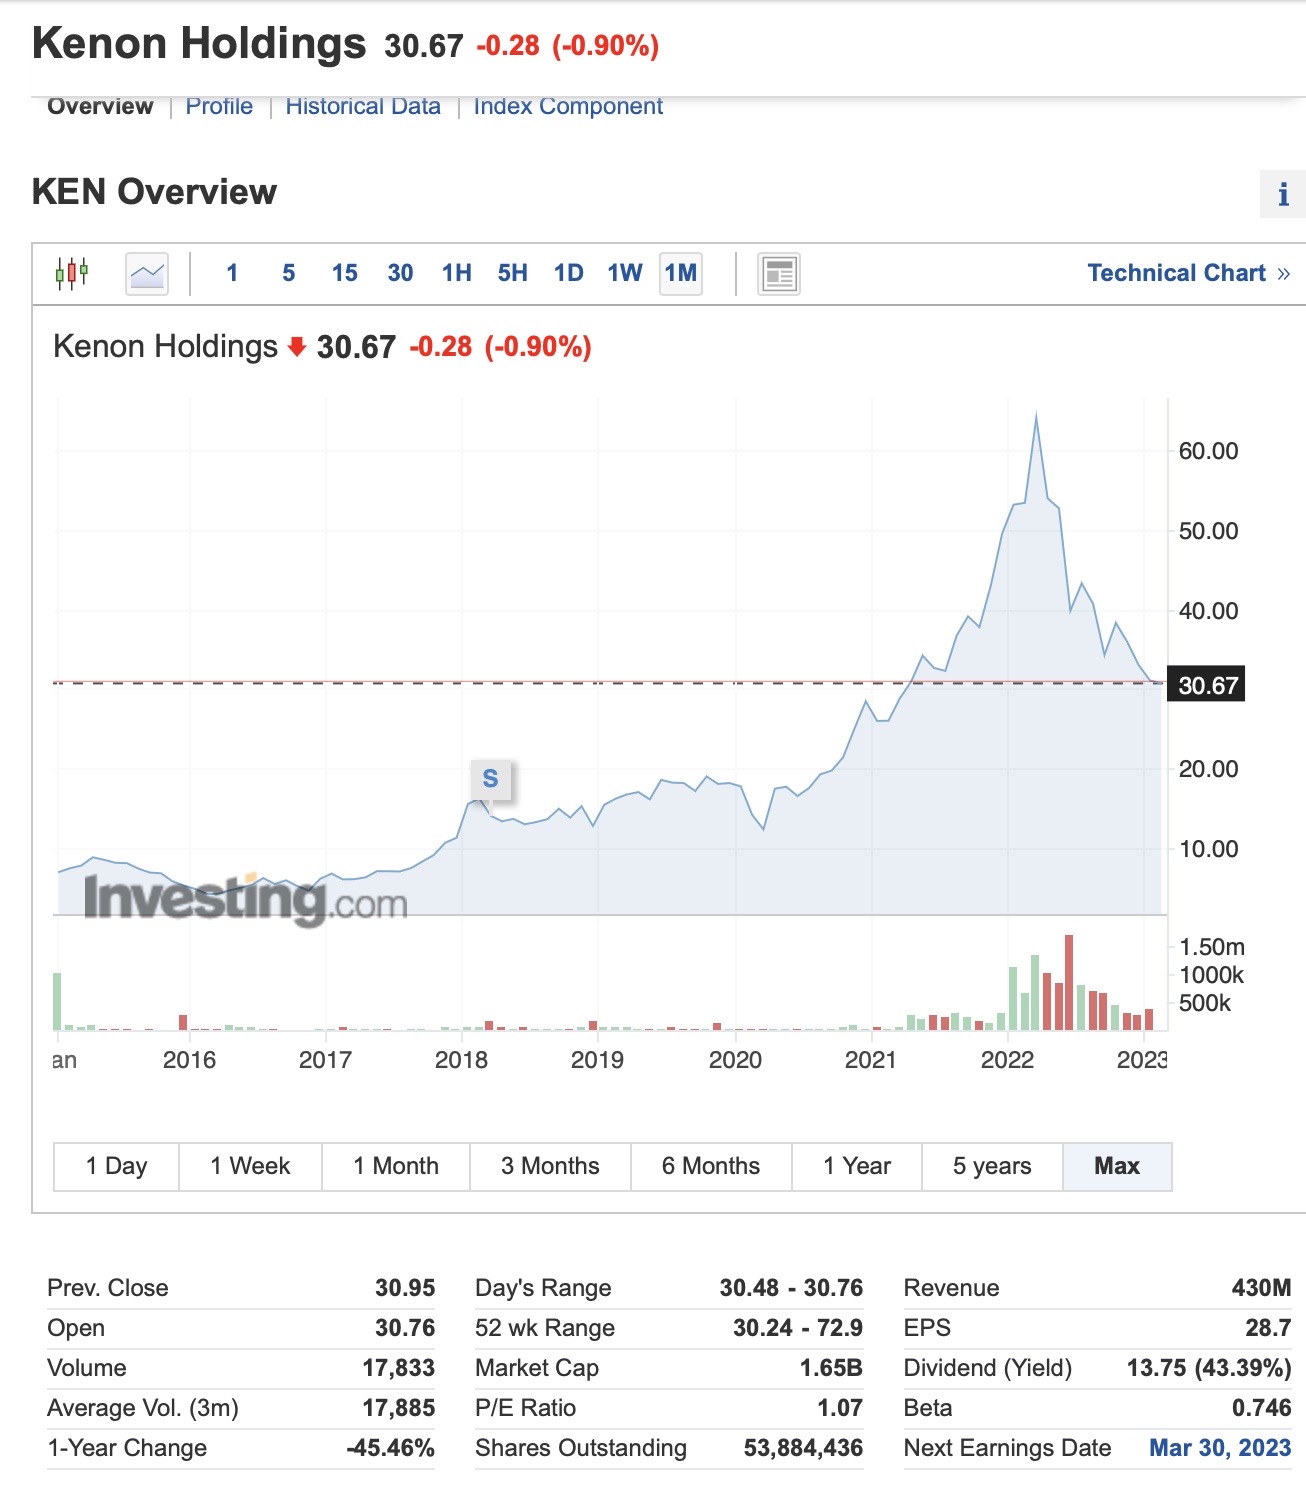Click the red down arrow beside Kenon Holdings
The height and width of the screenshot is (1504, 1306).
296,347
